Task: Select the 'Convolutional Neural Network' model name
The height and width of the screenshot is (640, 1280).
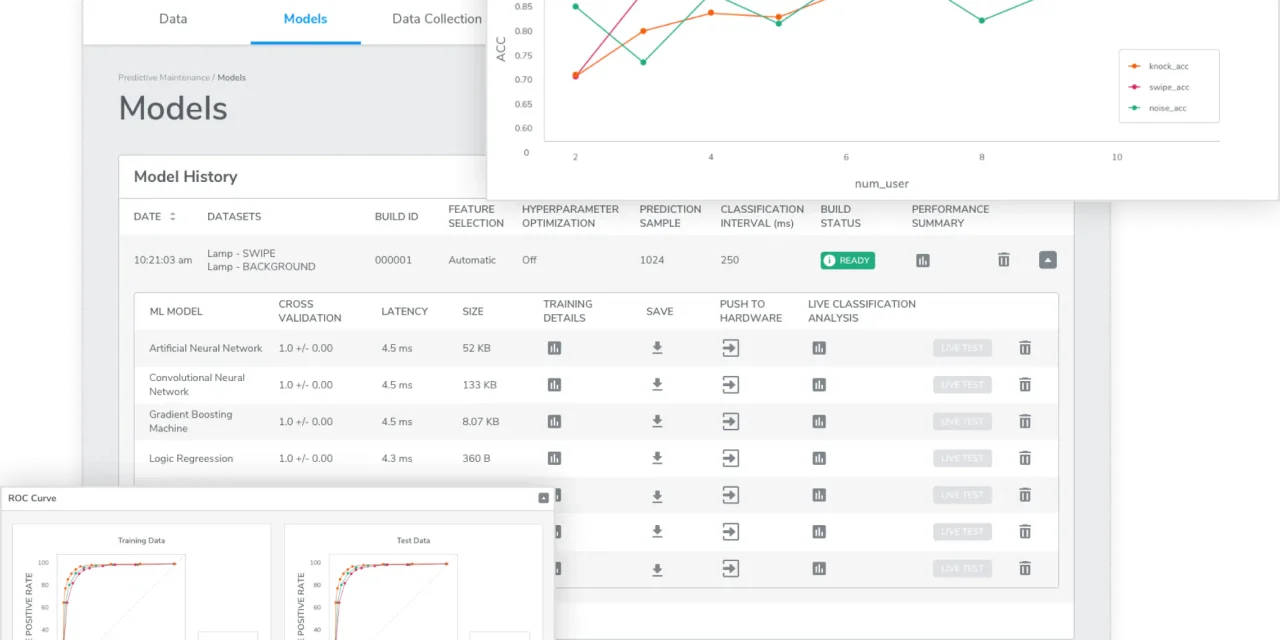Action: coord(197,385)
